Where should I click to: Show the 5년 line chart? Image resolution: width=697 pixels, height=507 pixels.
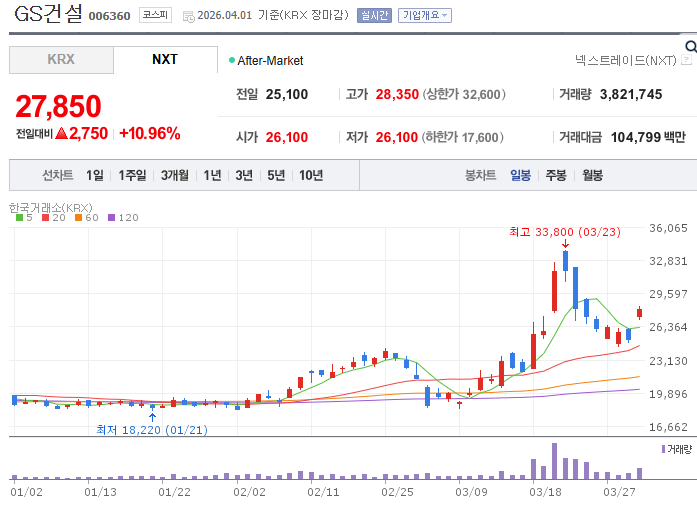pyautogui.click(x=276, y=176)
